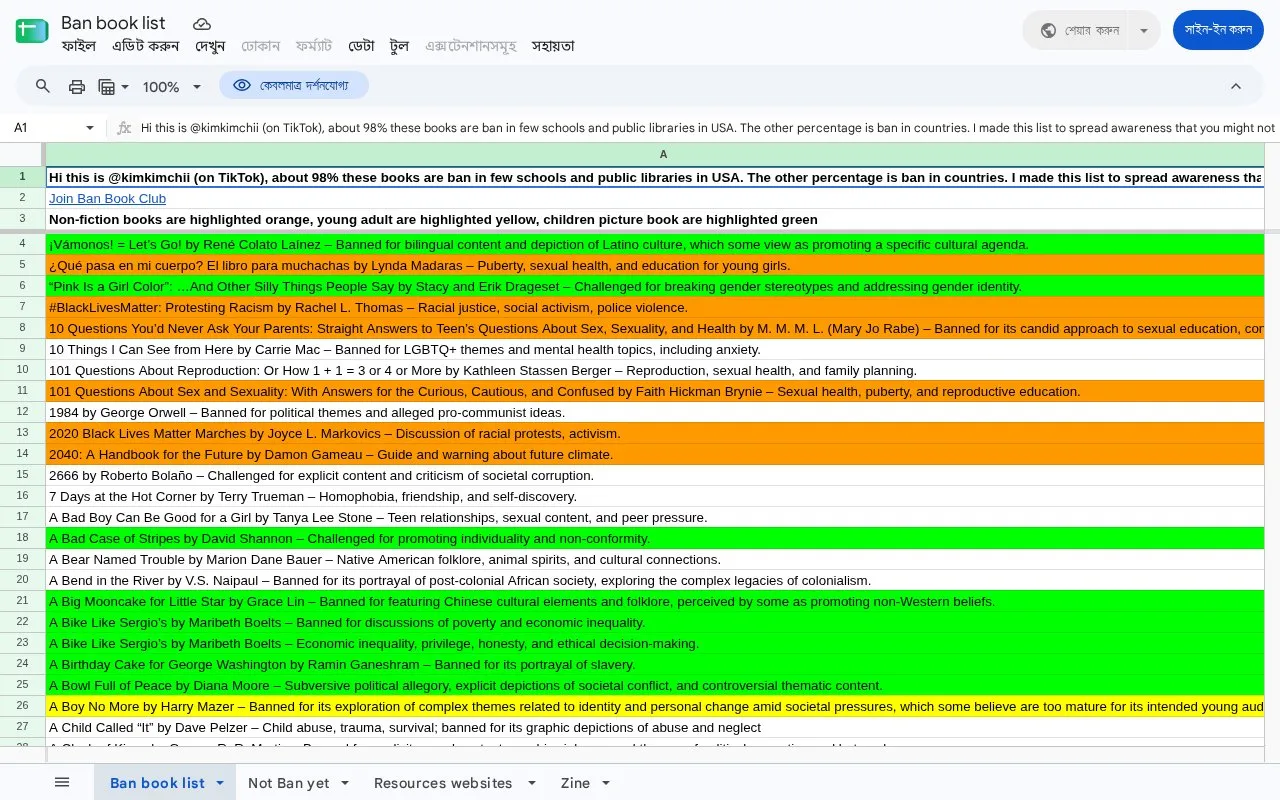Open the 100% zoom dropdown
This screenshot has height=800, width=1280.
click(x=172, y=87)
